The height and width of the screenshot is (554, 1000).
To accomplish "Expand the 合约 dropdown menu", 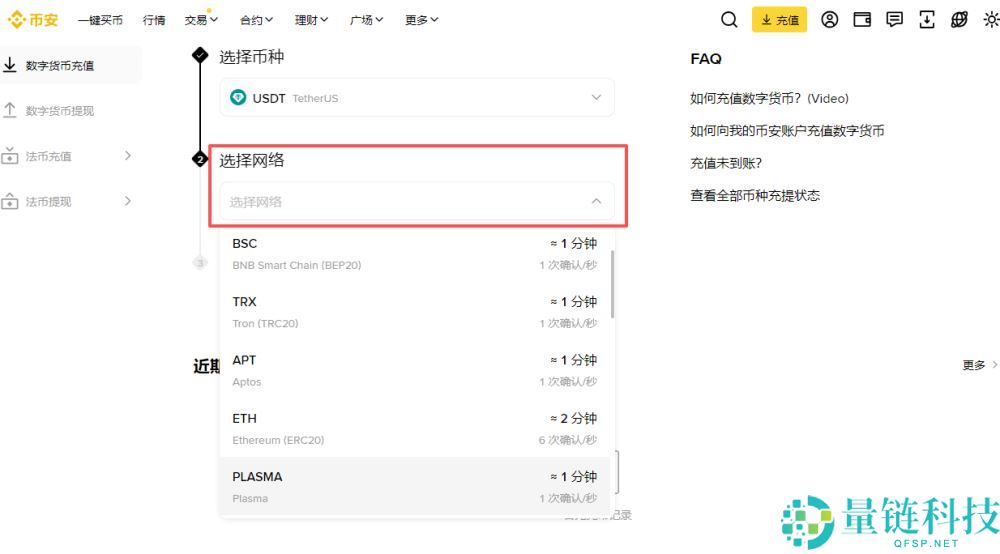I will [256, 20].
